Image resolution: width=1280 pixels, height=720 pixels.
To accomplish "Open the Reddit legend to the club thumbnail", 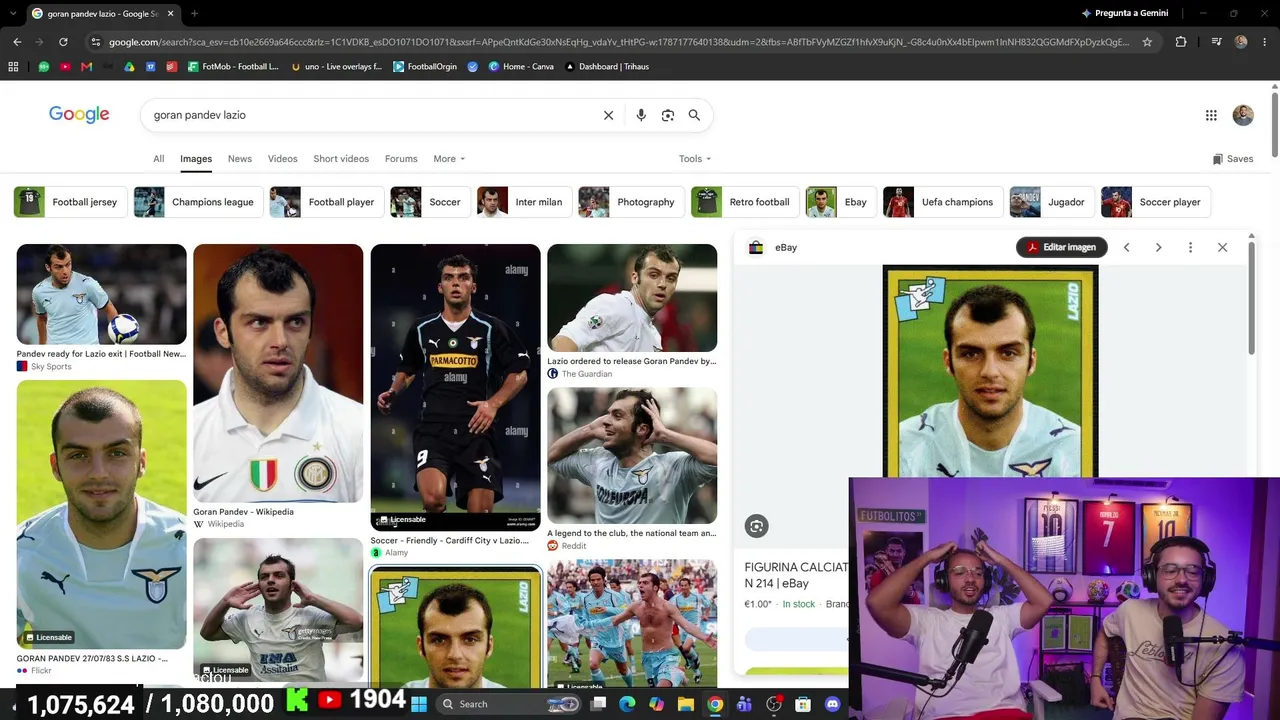I will [x=632, y=456].
